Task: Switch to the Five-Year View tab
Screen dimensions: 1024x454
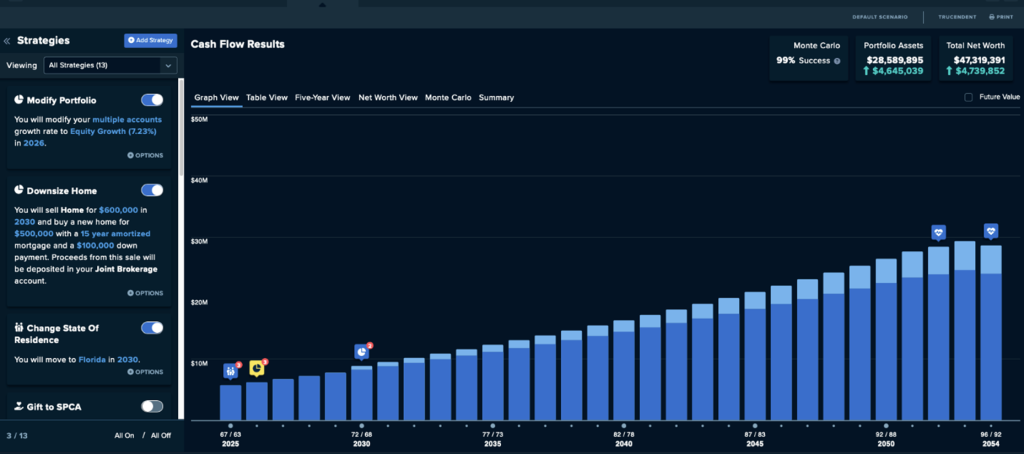Action: click(x=323, y=97)
